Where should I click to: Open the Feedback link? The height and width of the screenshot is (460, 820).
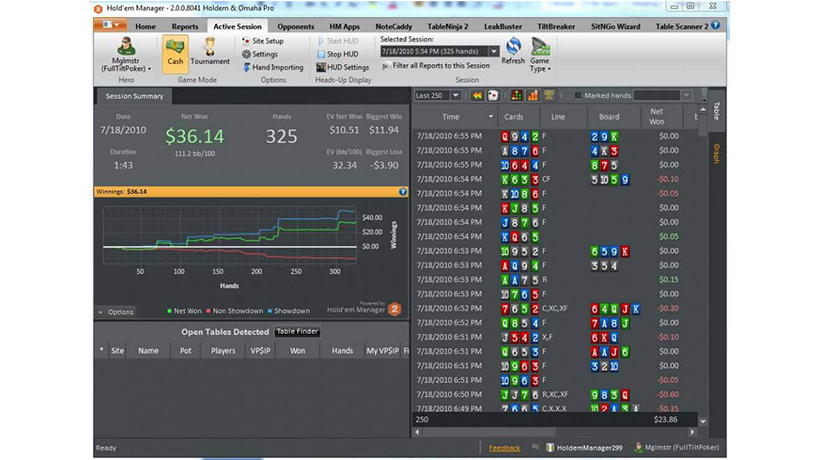[504, 448]
